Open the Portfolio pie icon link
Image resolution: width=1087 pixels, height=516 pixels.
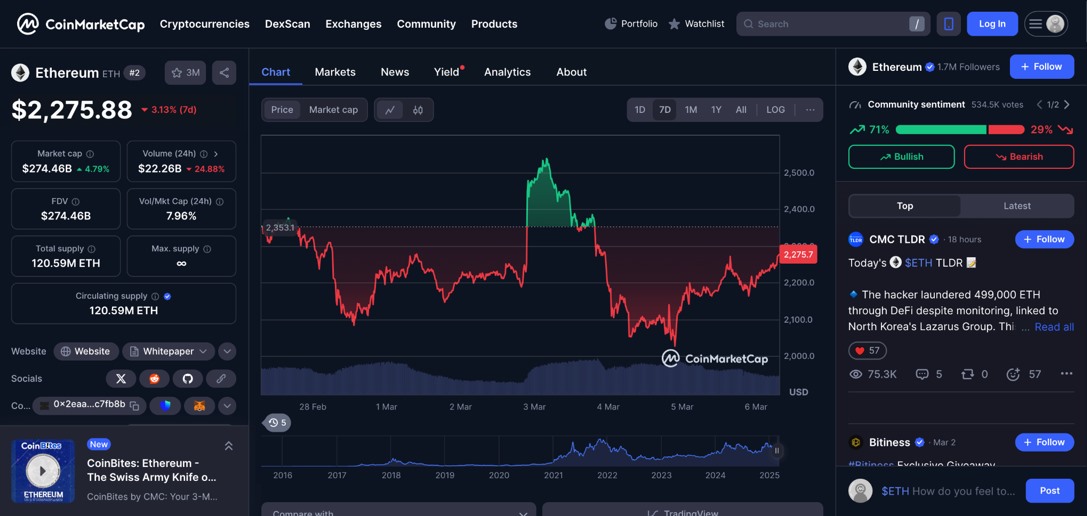(630, 24)
